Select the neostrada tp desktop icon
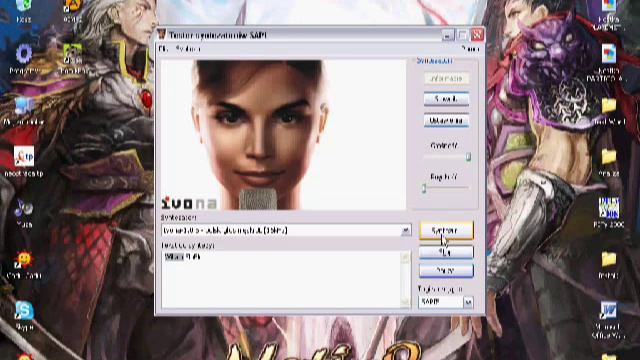 (24, 156)
